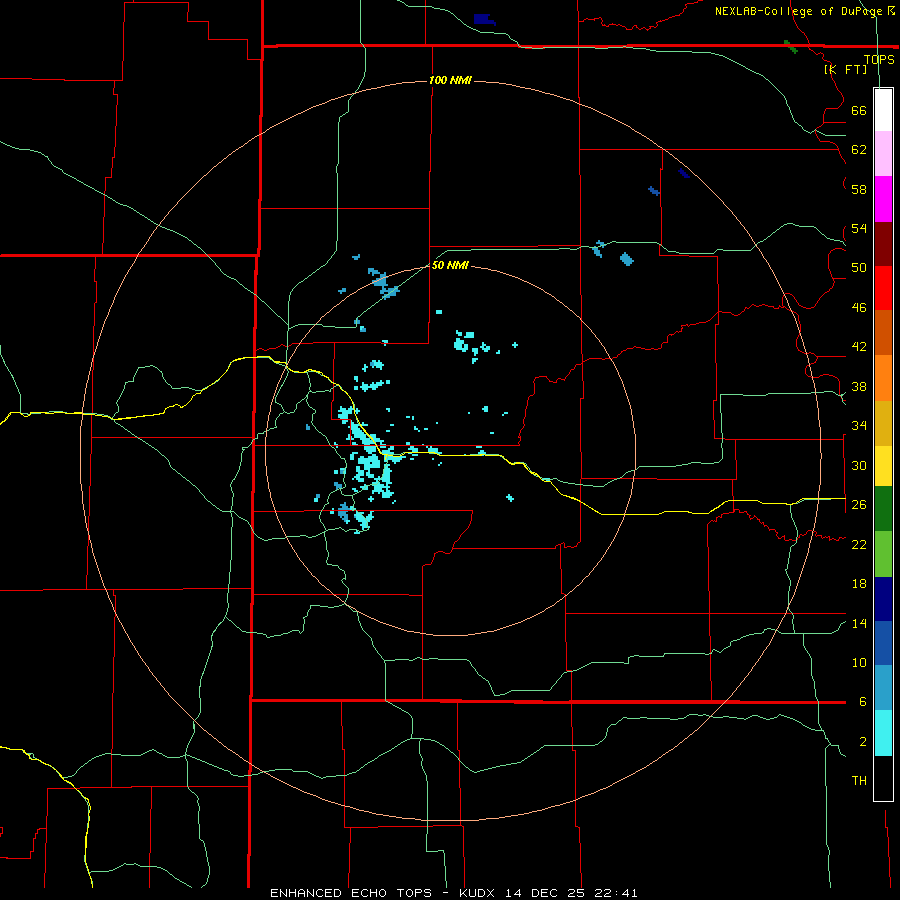Image resolution: width=900 pixels, height=900 pixels.
Task: Click the 22:41 timestamp
Action: tap(614, 893)
